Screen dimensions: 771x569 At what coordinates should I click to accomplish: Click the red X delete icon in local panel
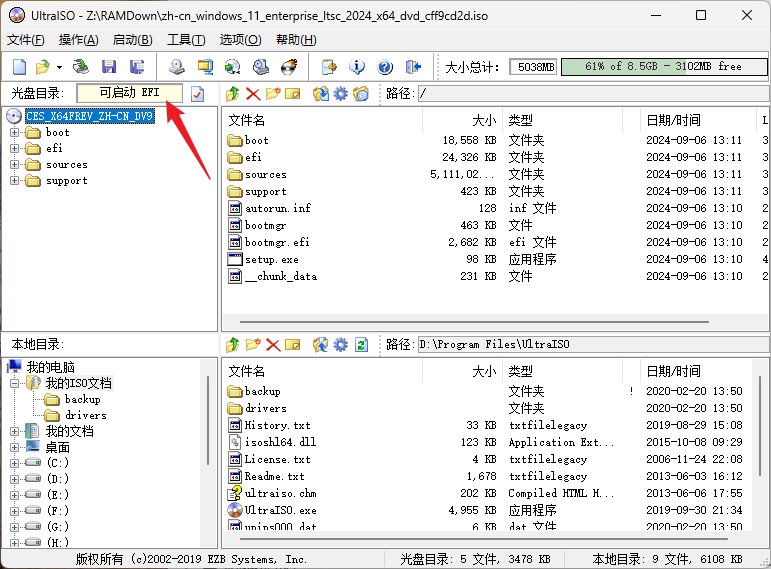(x=273, y=345)
